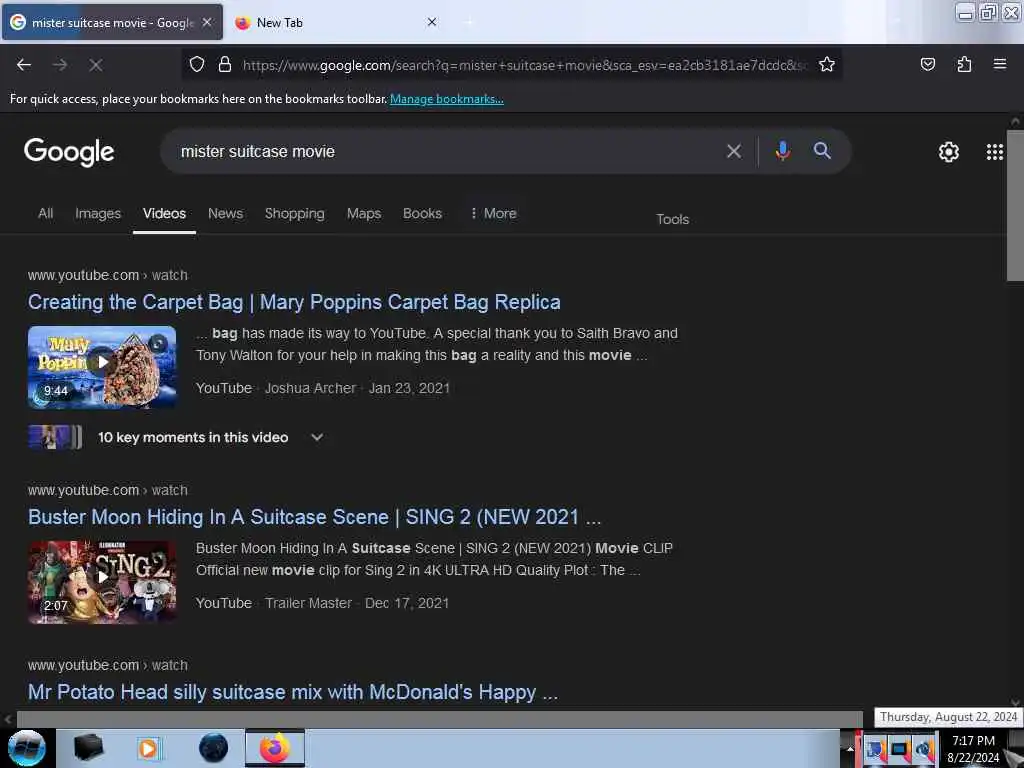The height and width of the screenshot is (768, 1024).
Task: Open Mr Potato Head silly suitcase link
Action: [293, 692]
